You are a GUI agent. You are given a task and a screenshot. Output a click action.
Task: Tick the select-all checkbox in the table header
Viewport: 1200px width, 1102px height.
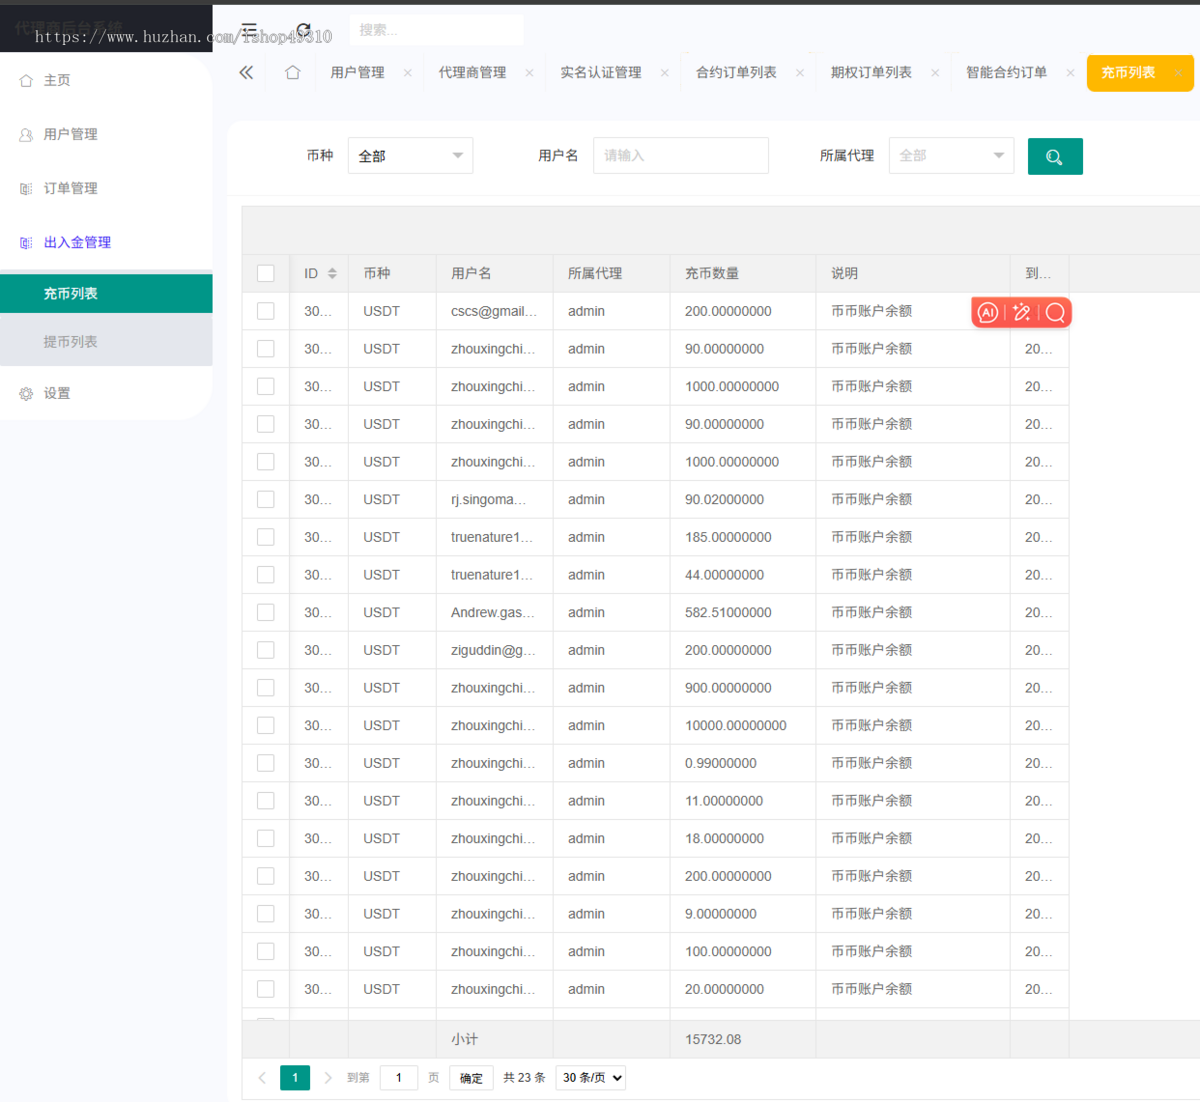click(x=266, y=273)
